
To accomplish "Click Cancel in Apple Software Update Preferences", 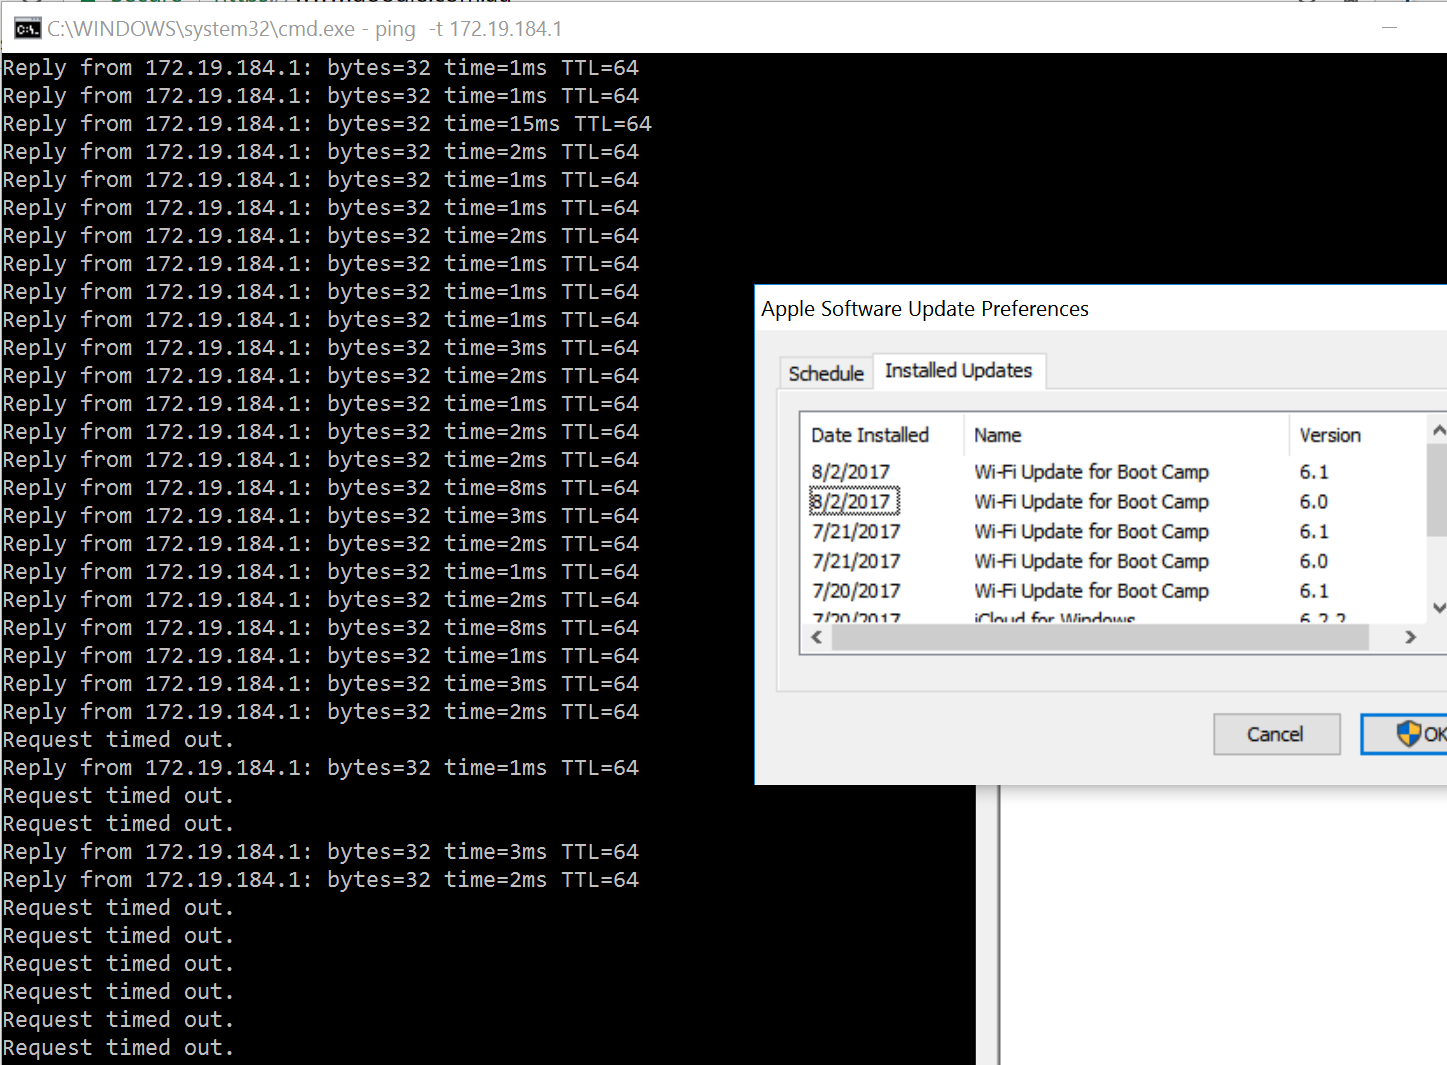I will (x=1276, y=734).
